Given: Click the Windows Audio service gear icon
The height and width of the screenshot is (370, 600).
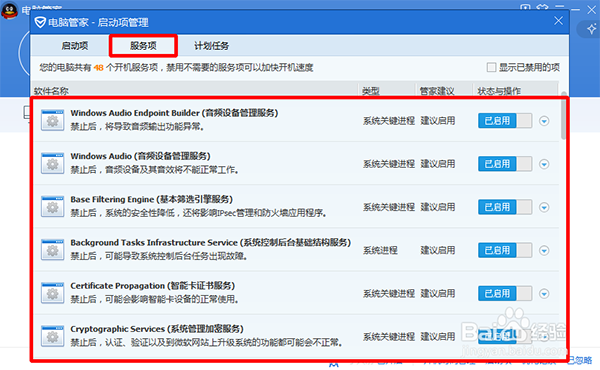Looking at the screenshot, I should coord(52,163).
